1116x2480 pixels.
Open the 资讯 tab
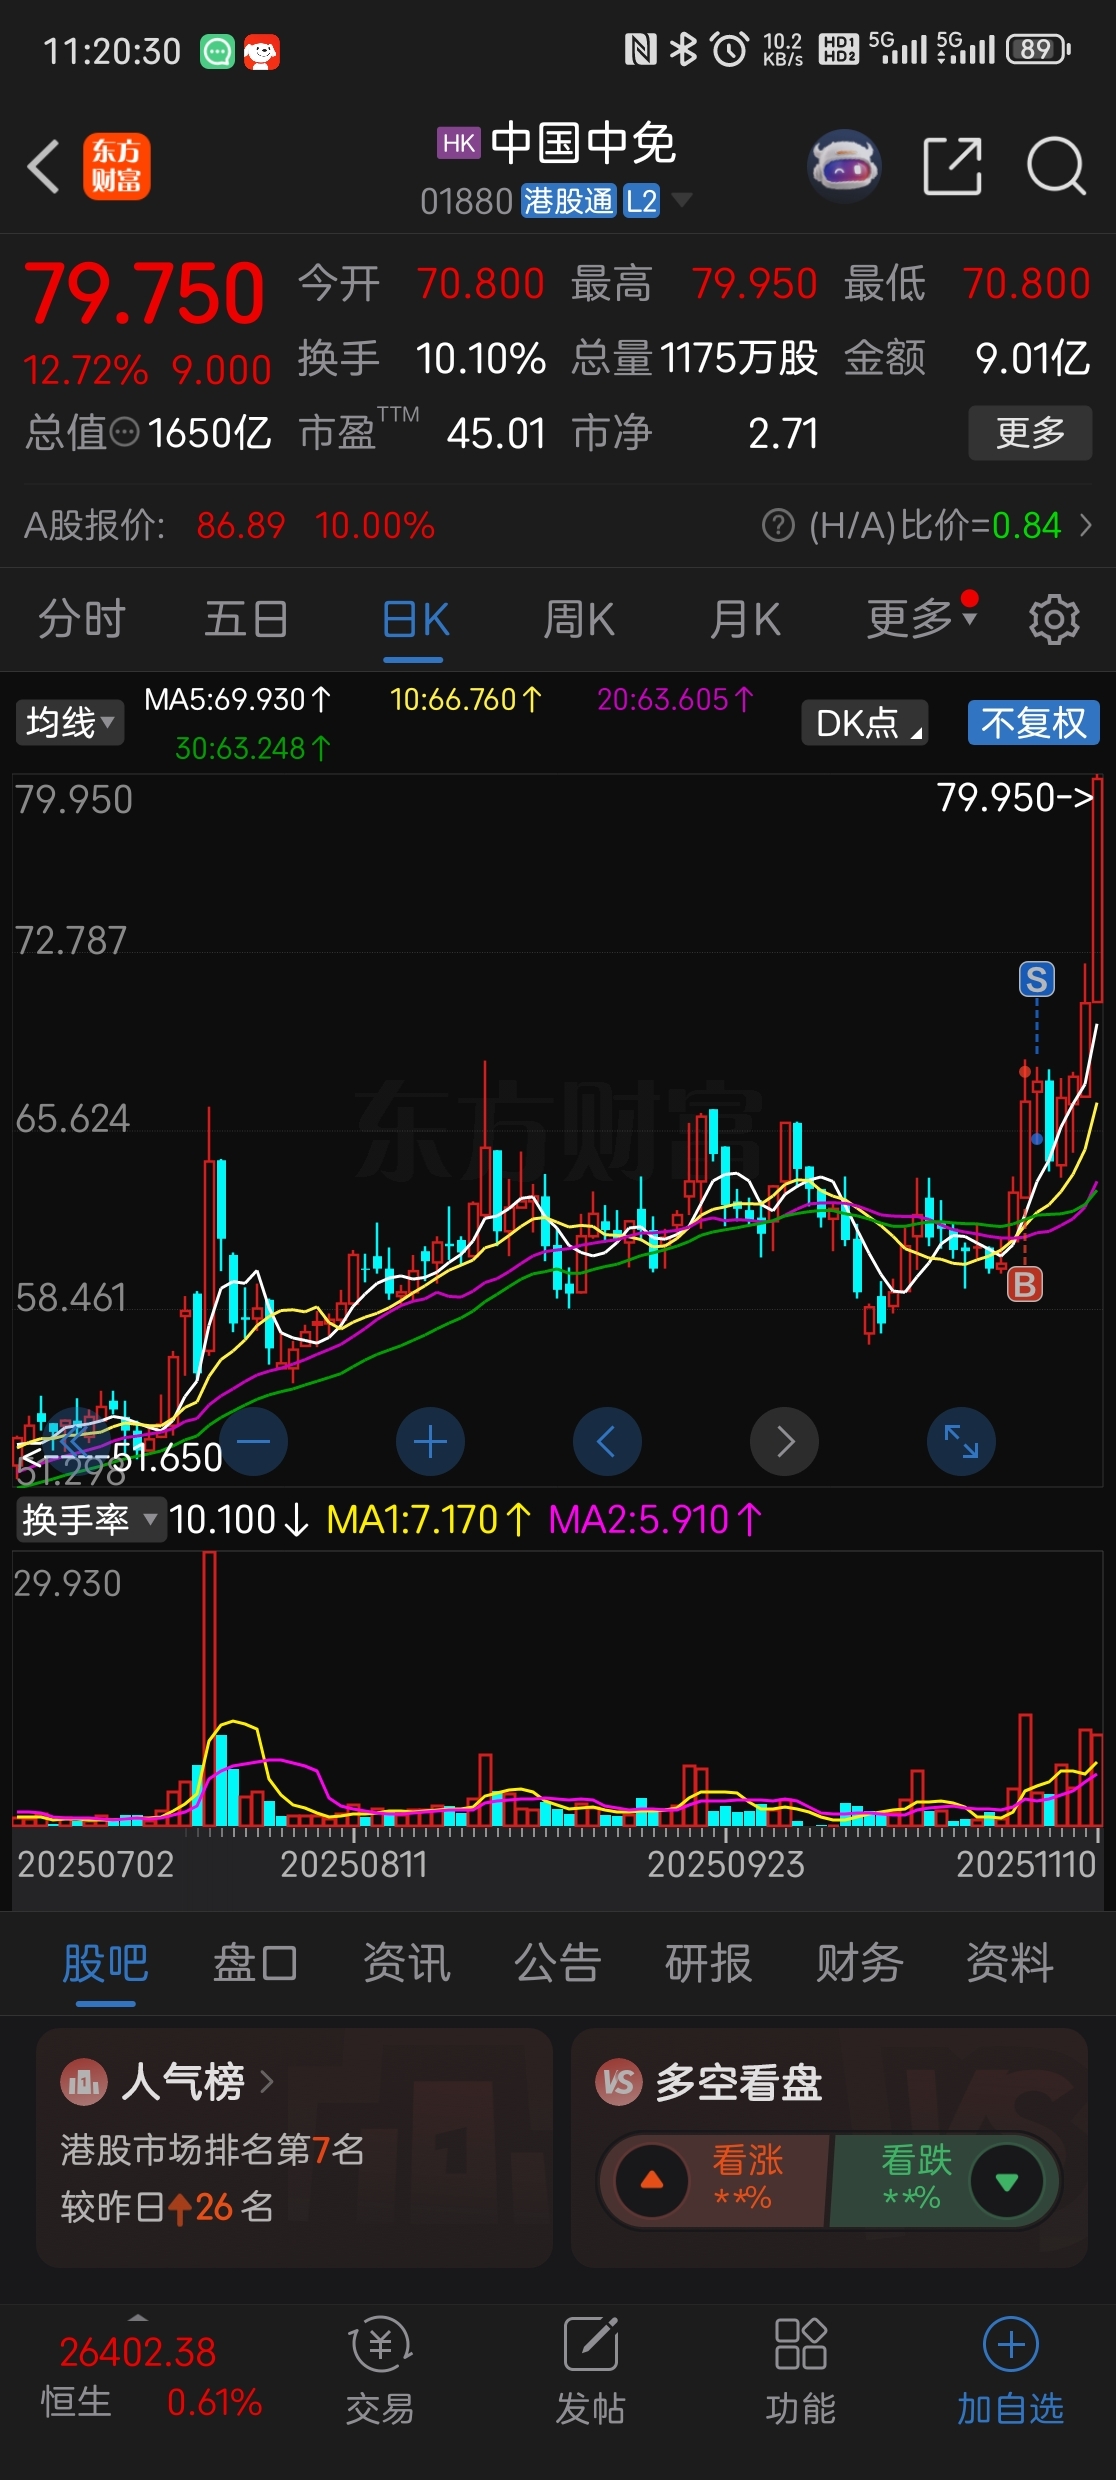coord(407,1962)
